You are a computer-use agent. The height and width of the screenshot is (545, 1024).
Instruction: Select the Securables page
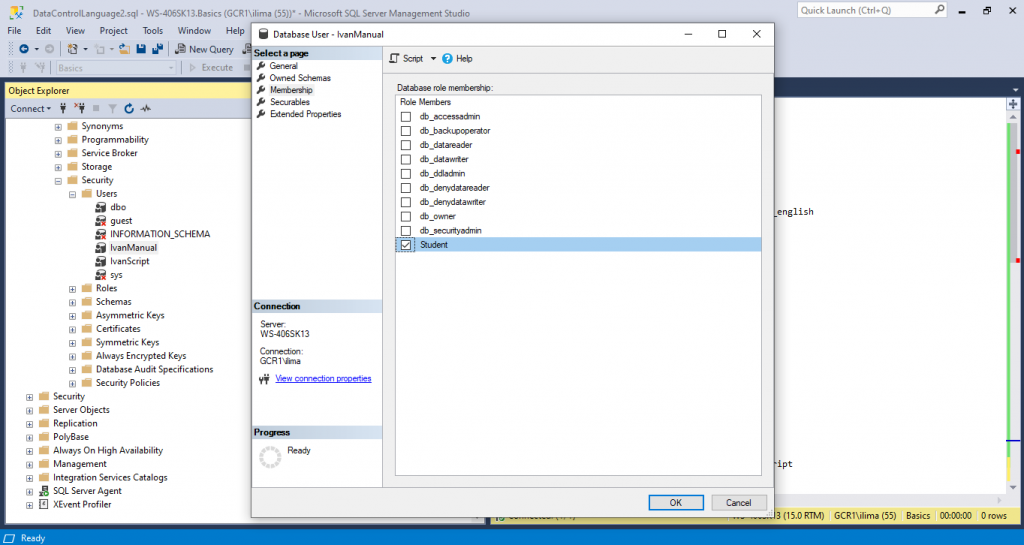click(x=290, y=102)
